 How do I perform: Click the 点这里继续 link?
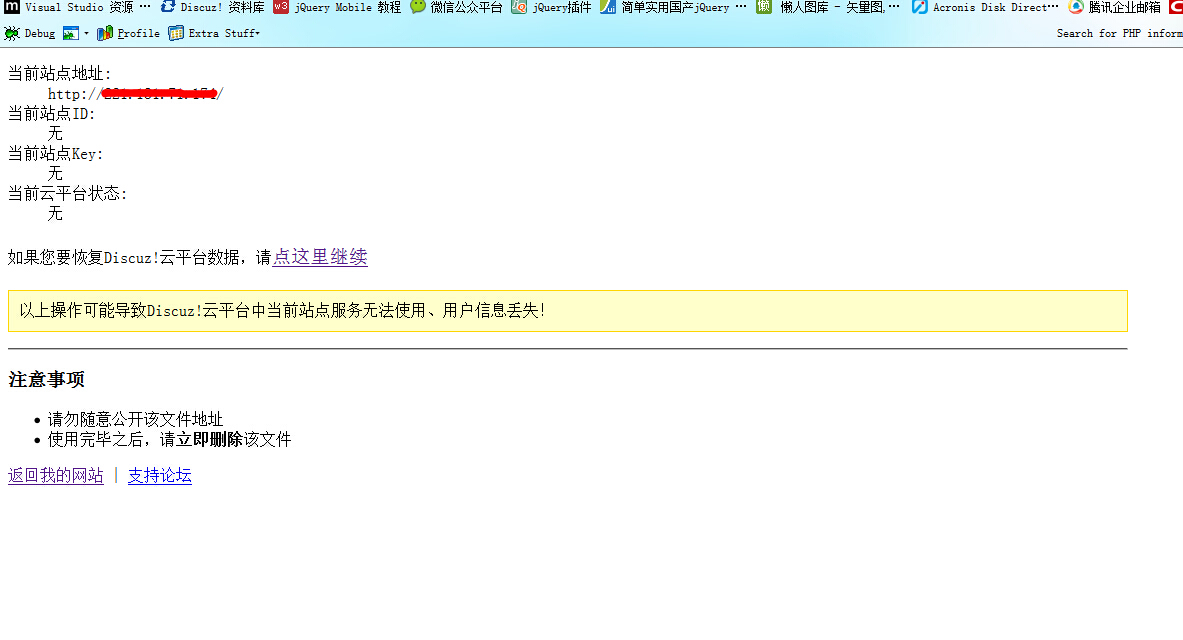[x=320, y=257]
